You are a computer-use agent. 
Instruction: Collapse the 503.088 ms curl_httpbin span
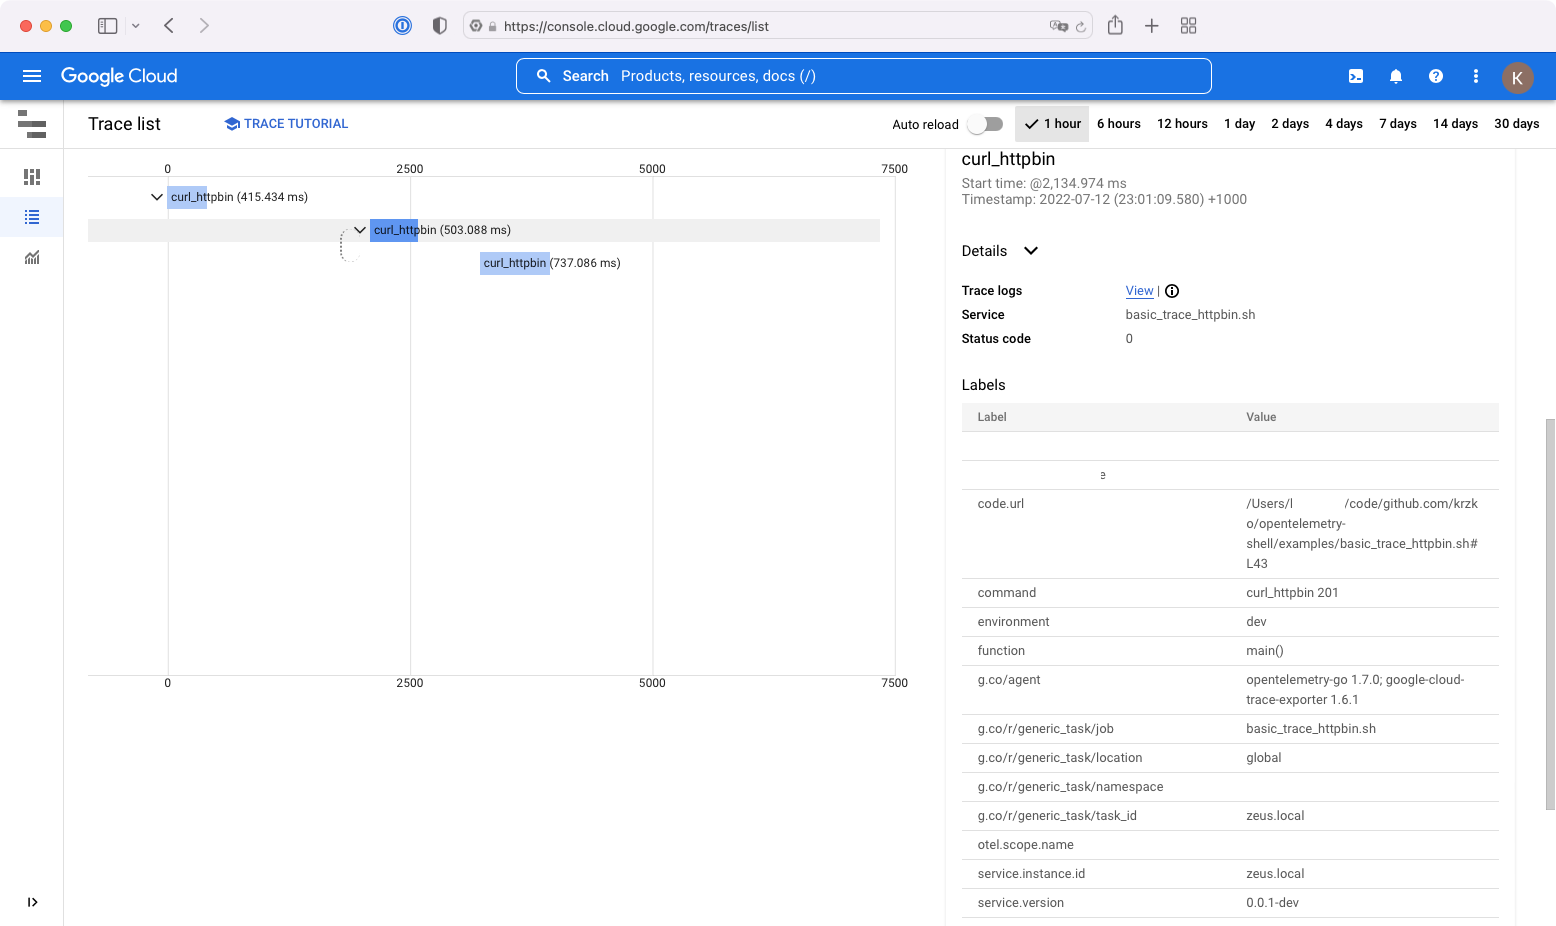360,230
